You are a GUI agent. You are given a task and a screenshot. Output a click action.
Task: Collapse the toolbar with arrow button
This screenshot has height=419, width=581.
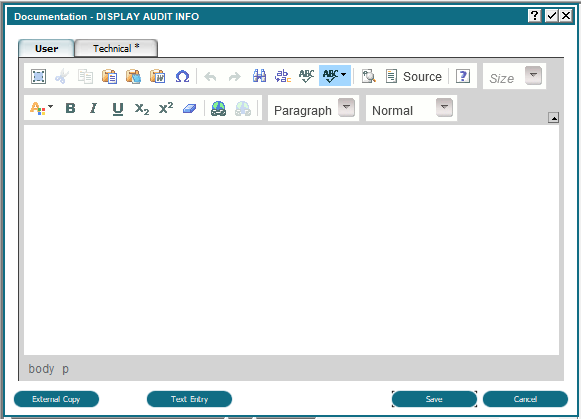point(554,118)
